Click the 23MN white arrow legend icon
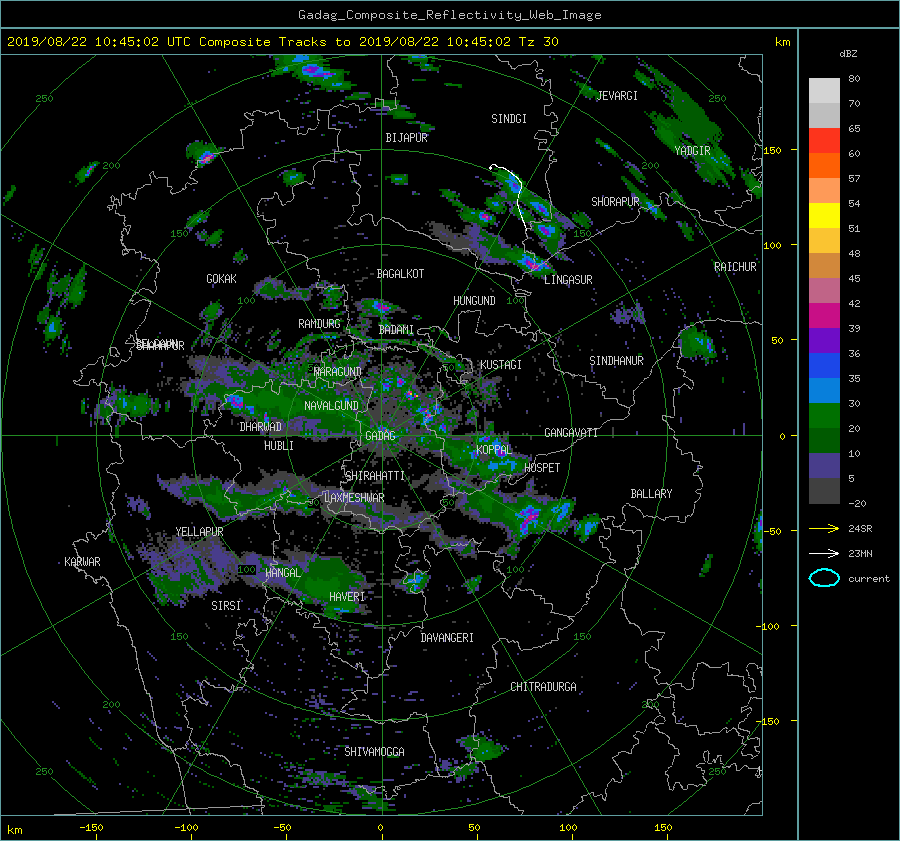Screen dimensions: 900x841 click(824, 553)
